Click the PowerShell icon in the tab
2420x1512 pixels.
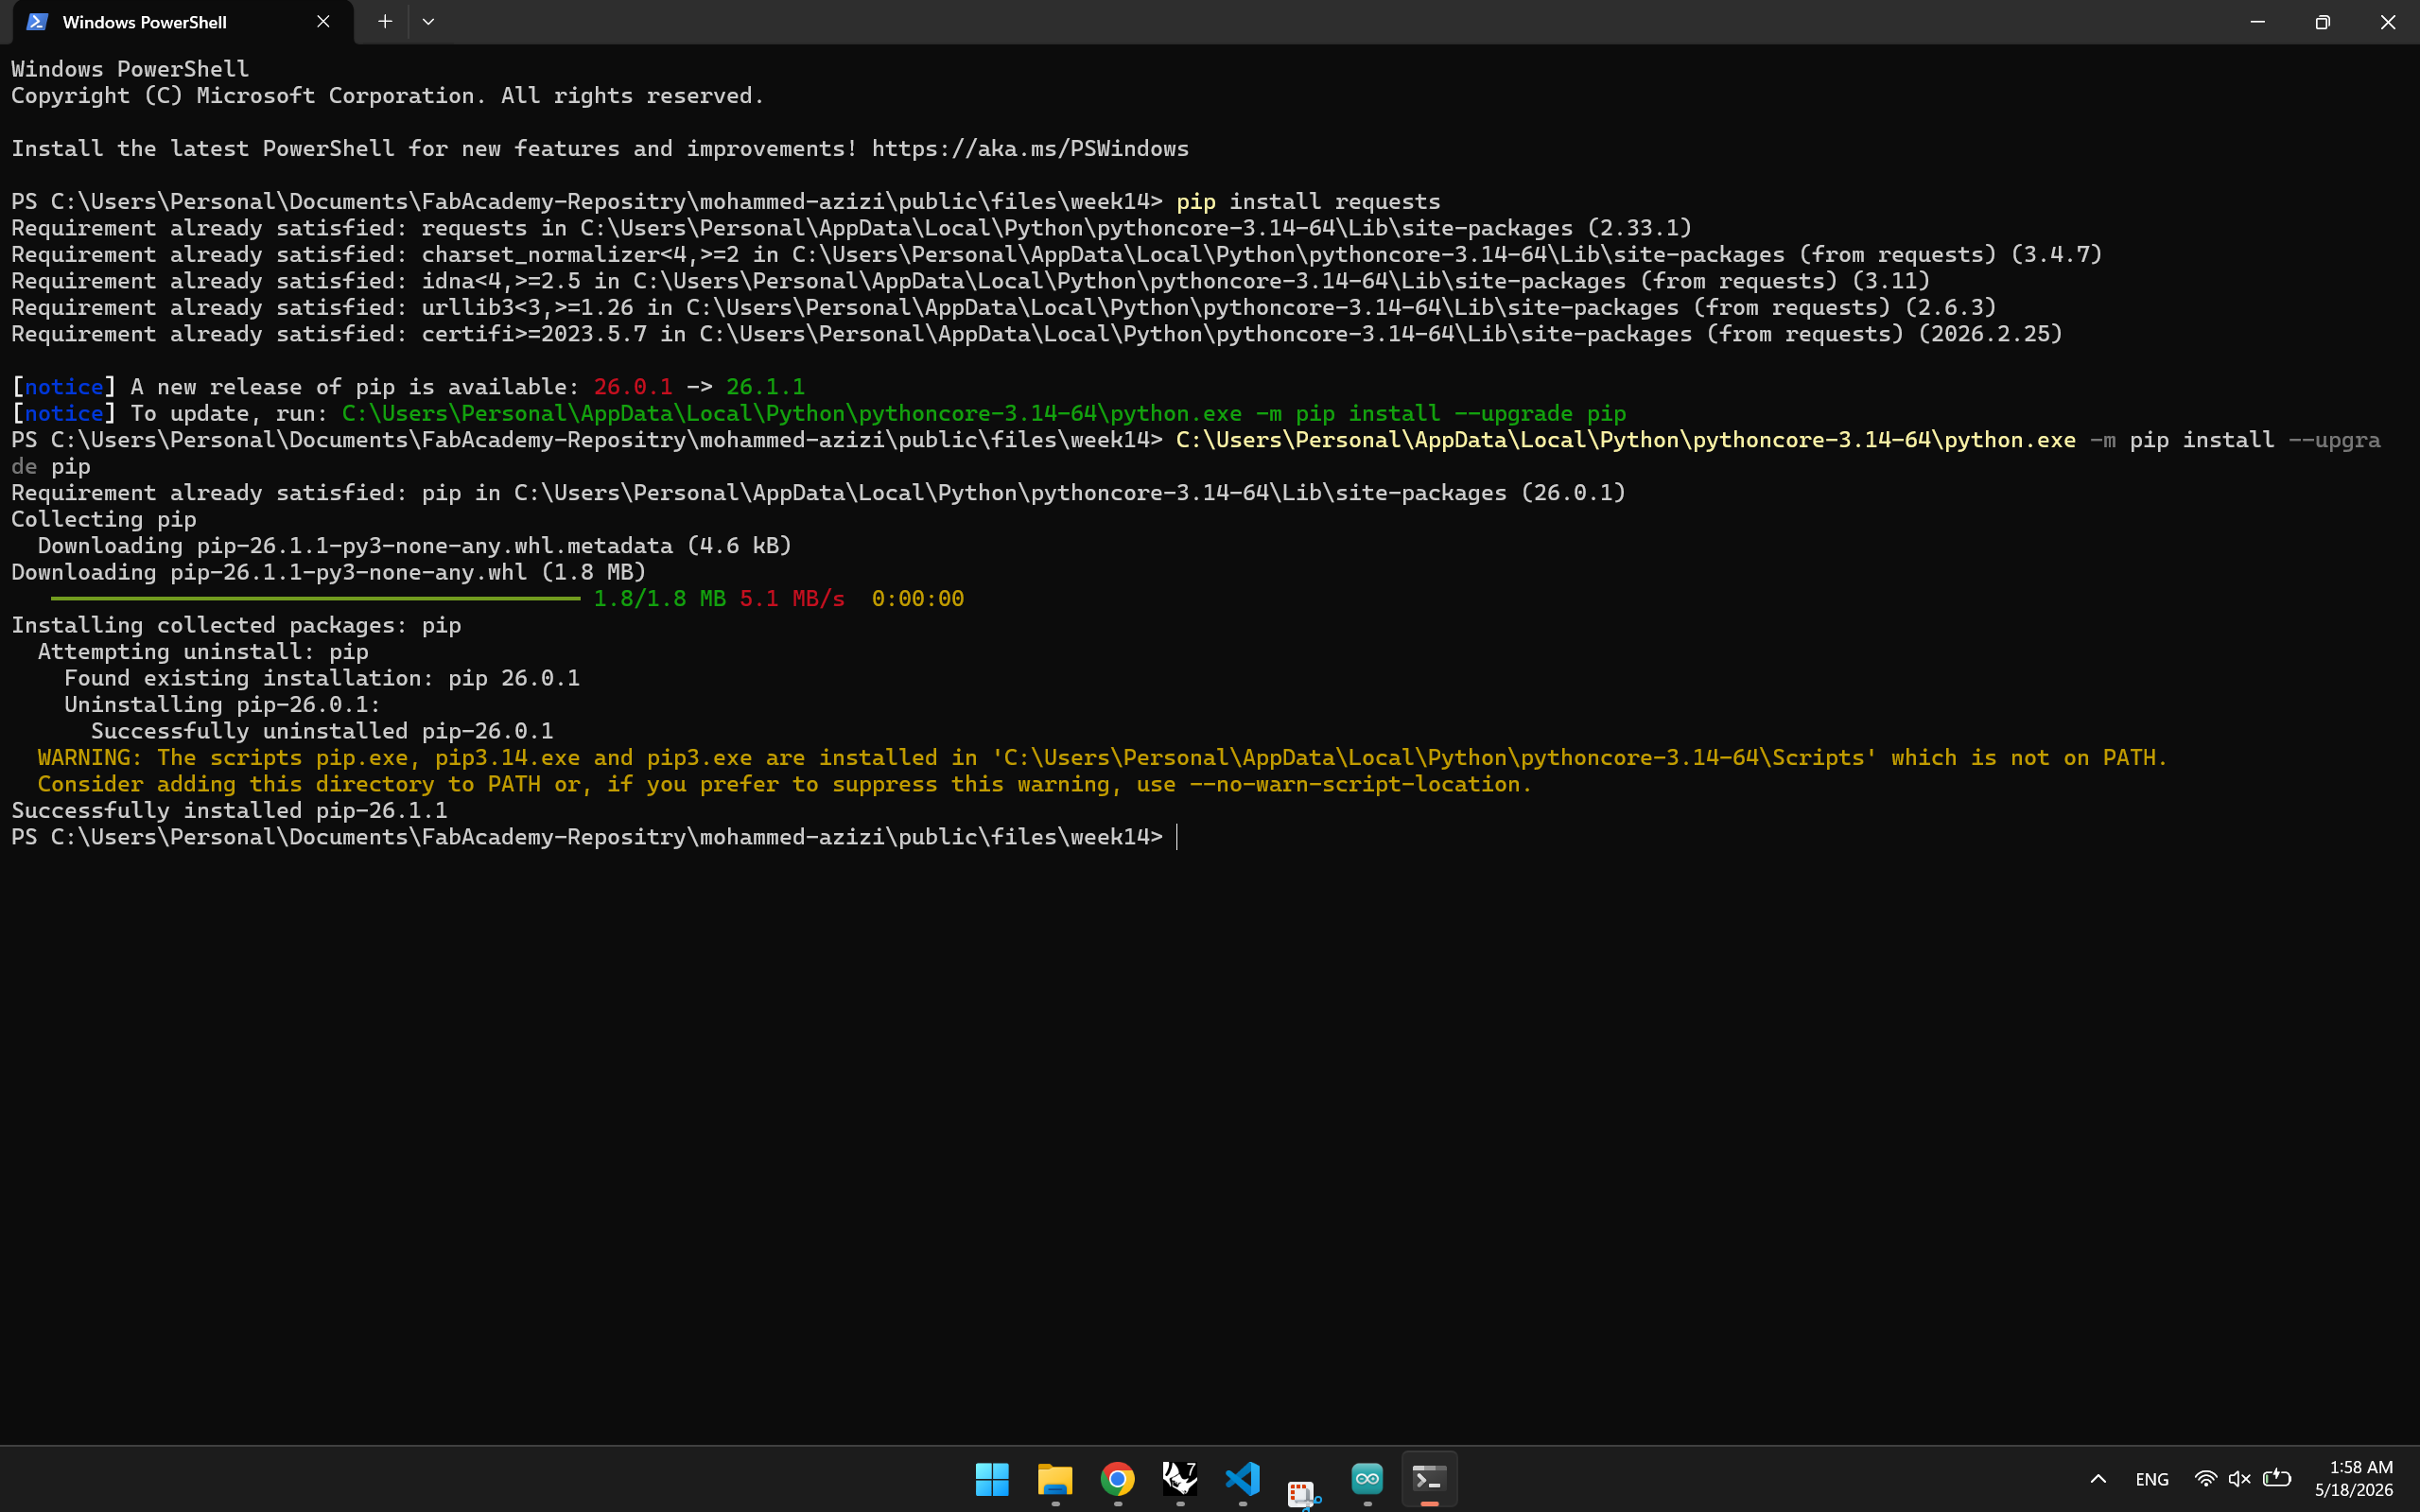[x=37, y=22]
